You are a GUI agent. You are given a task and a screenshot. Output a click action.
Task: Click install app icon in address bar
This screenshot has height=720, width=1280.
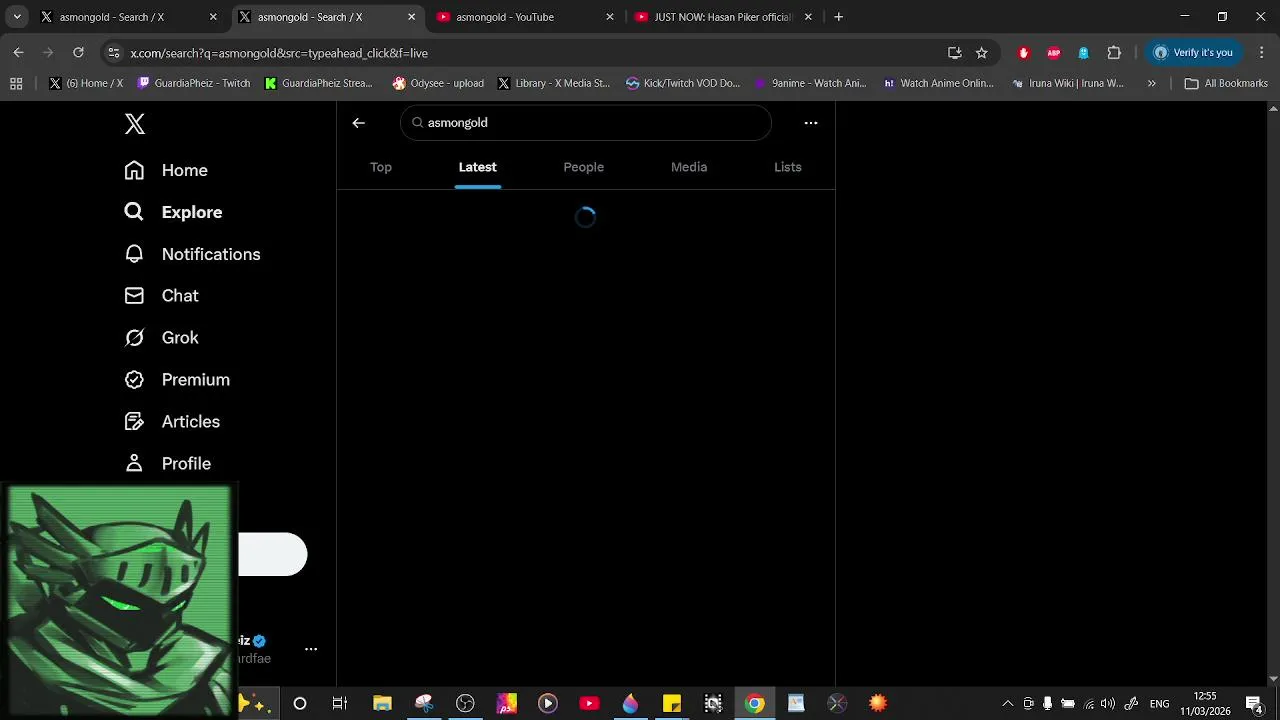click(x=955, y=53)
